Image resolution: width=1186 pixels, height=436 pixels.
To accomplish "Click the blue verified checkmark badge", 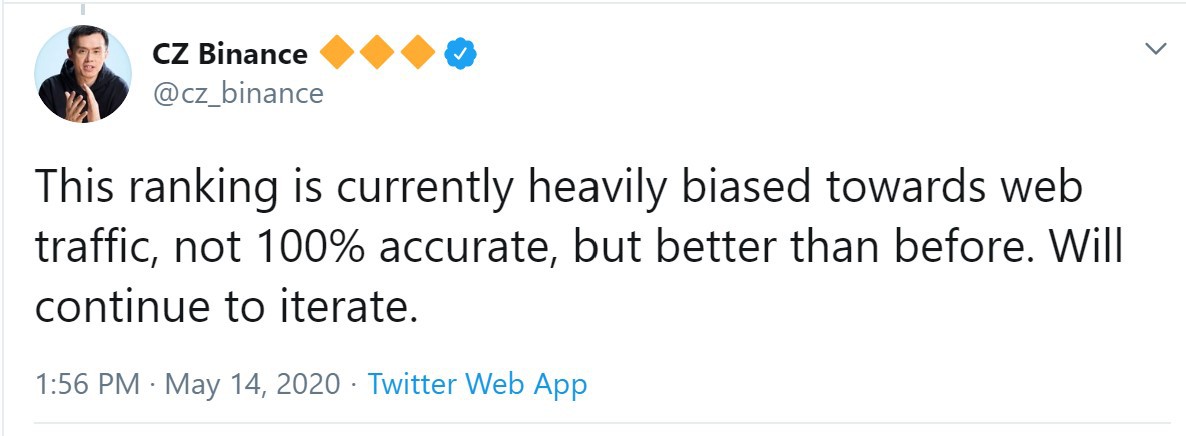I will [459, 54].
